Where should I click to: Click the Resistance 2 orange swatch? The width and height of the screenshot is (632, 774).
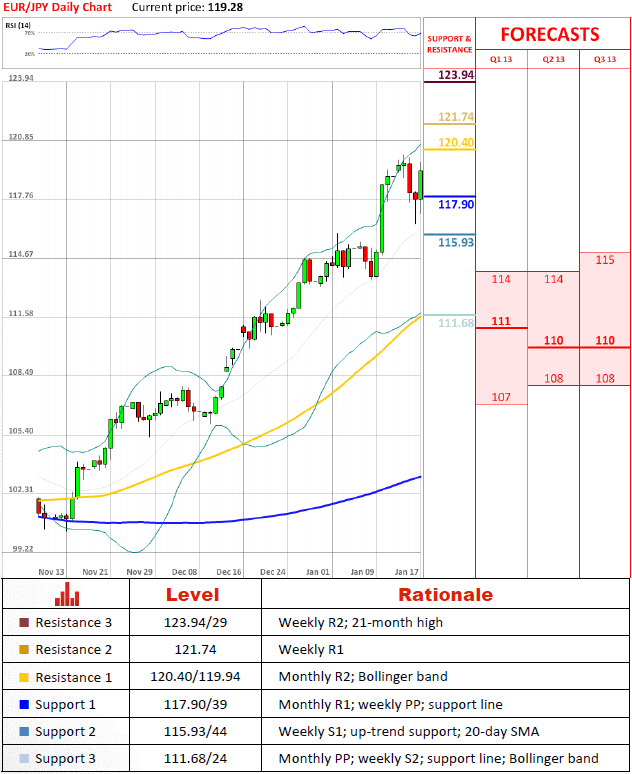24,650
